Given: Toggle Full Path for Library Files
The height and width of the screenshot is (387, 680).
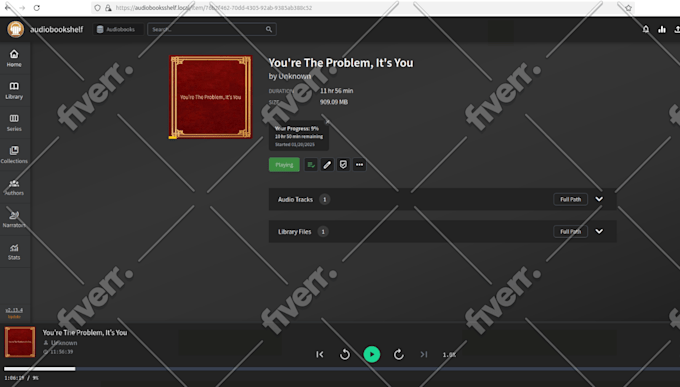Looking at the screenshot, I should [x=570, y=231].
